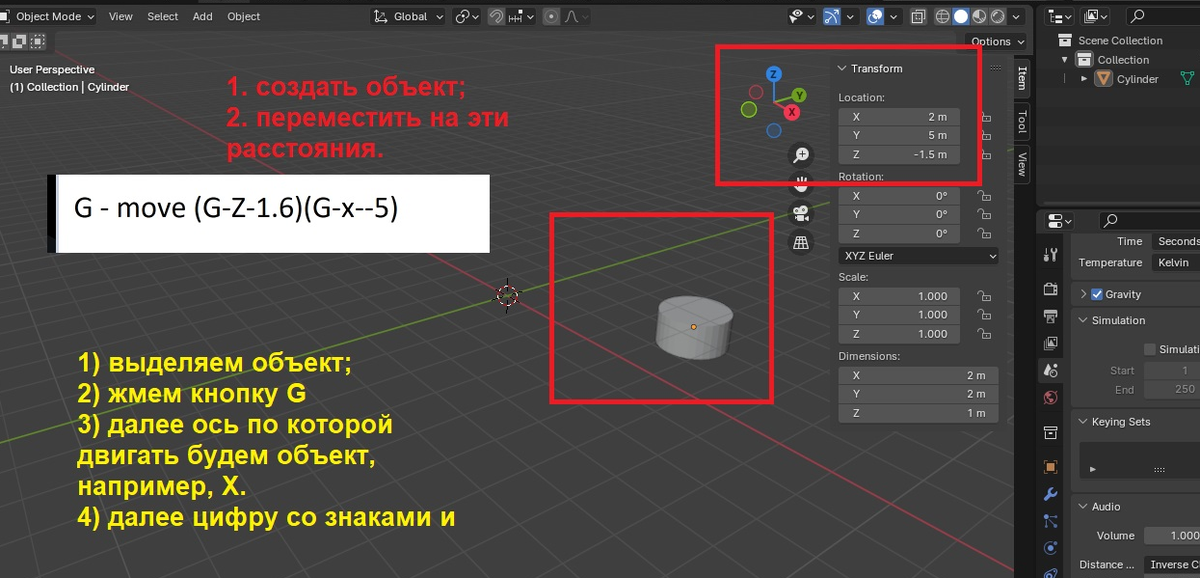Image resolution: width=1200 pixels, height=578 pixels.
Task: Open the Object Mode dropdown
Action: point(48,16)
